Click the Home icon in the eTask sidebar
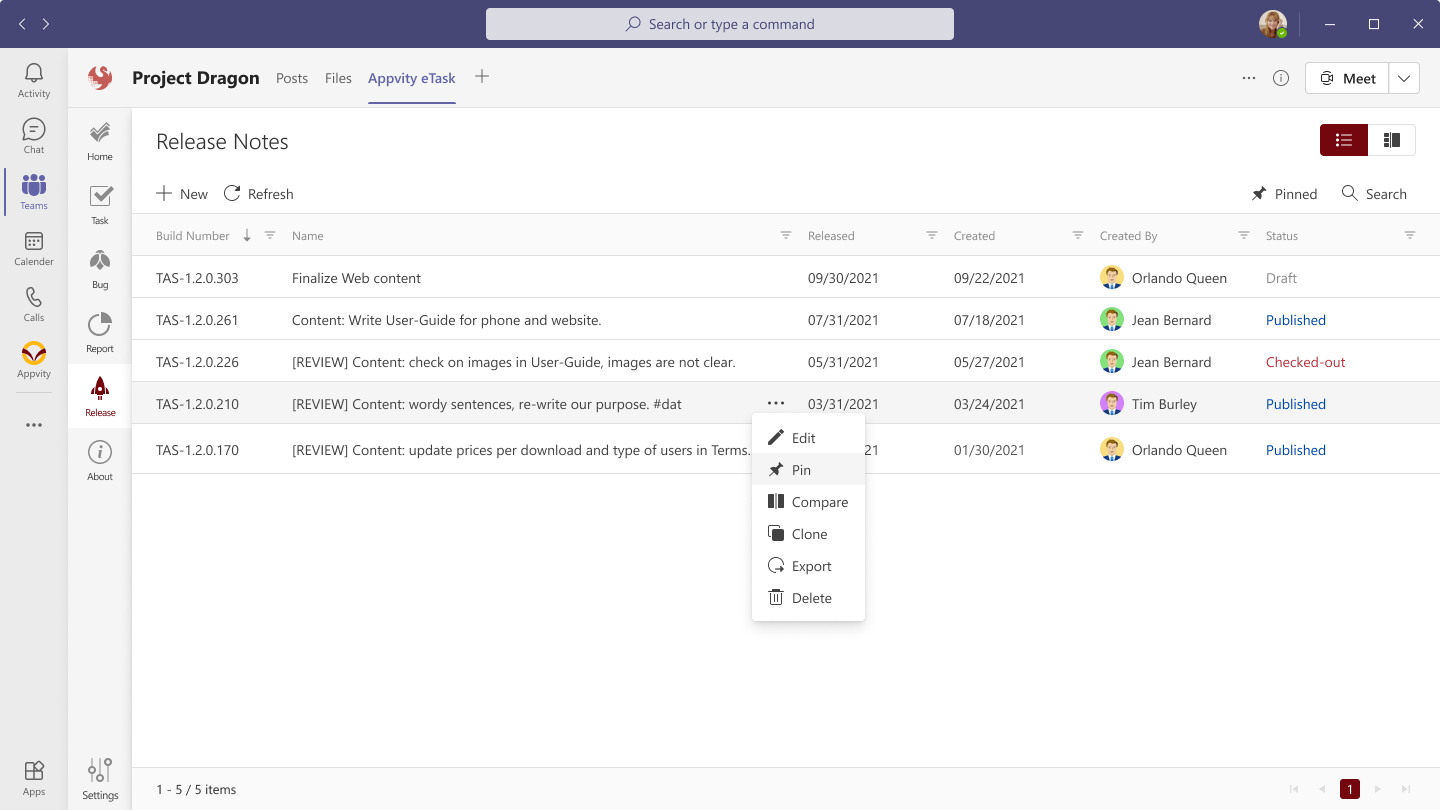Image resolution: width=1440 pixels, height=810 pixels. click(99, 138)
